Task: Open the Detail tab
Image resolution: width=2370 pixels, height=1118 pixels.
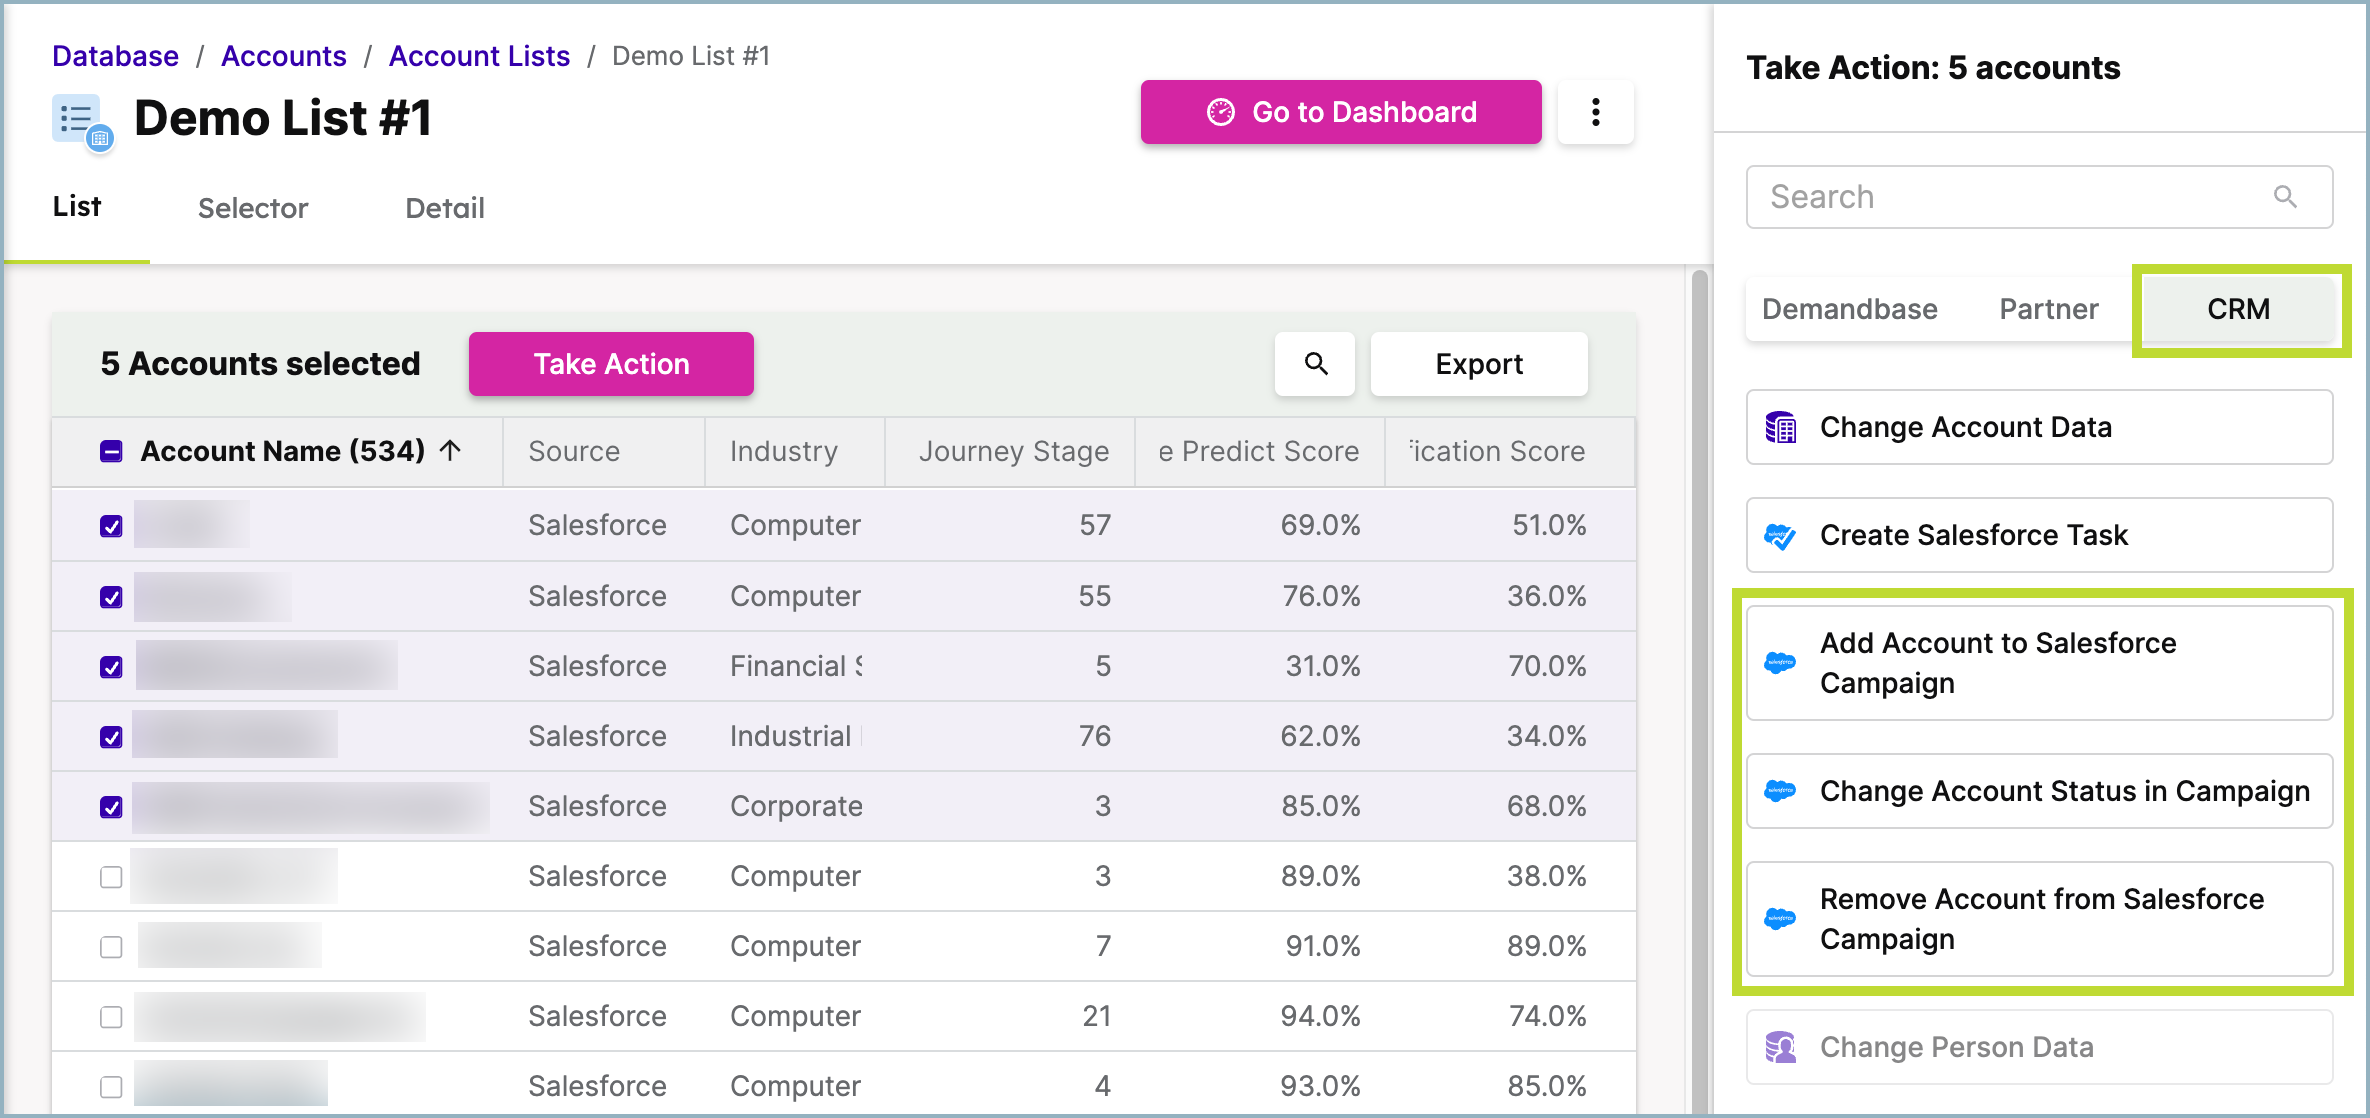Action: [445, 208]
